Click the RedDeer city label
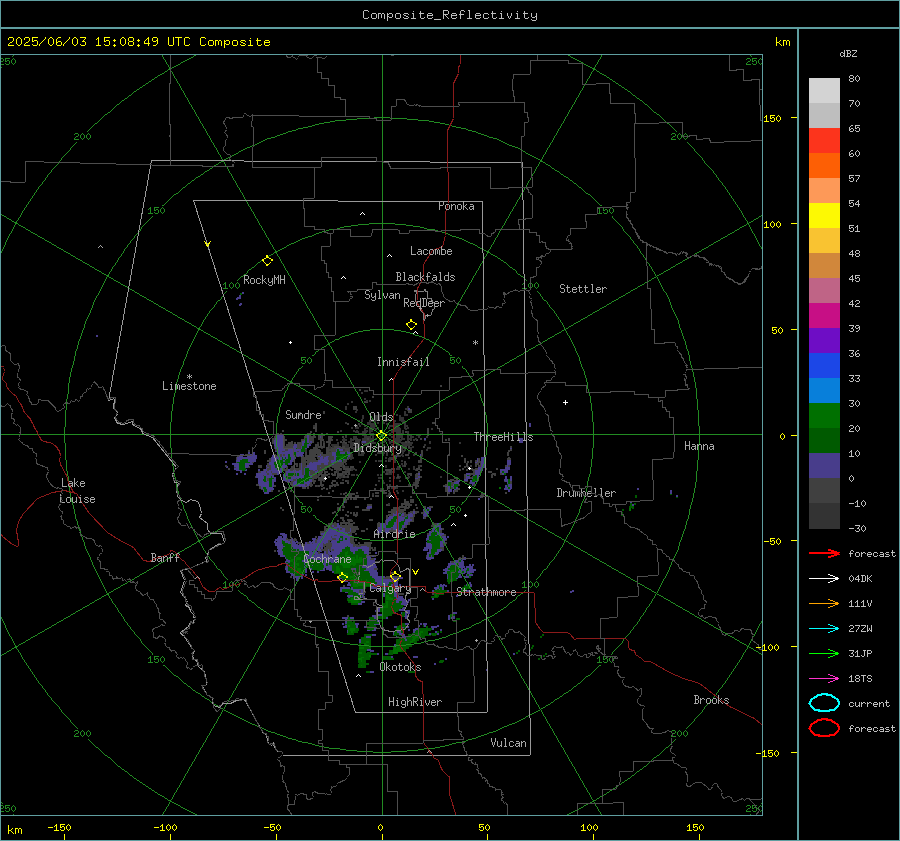This screenshot has height=841, width=900. (x=424, y=303)
